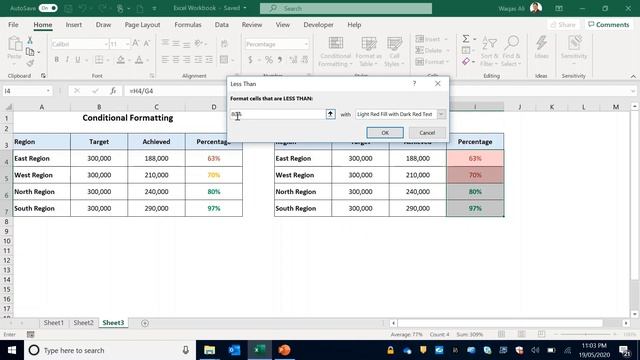The height and width of the screenshot is (360, 640).
Task: Click the Insert cells button
Action: (431, 39)
